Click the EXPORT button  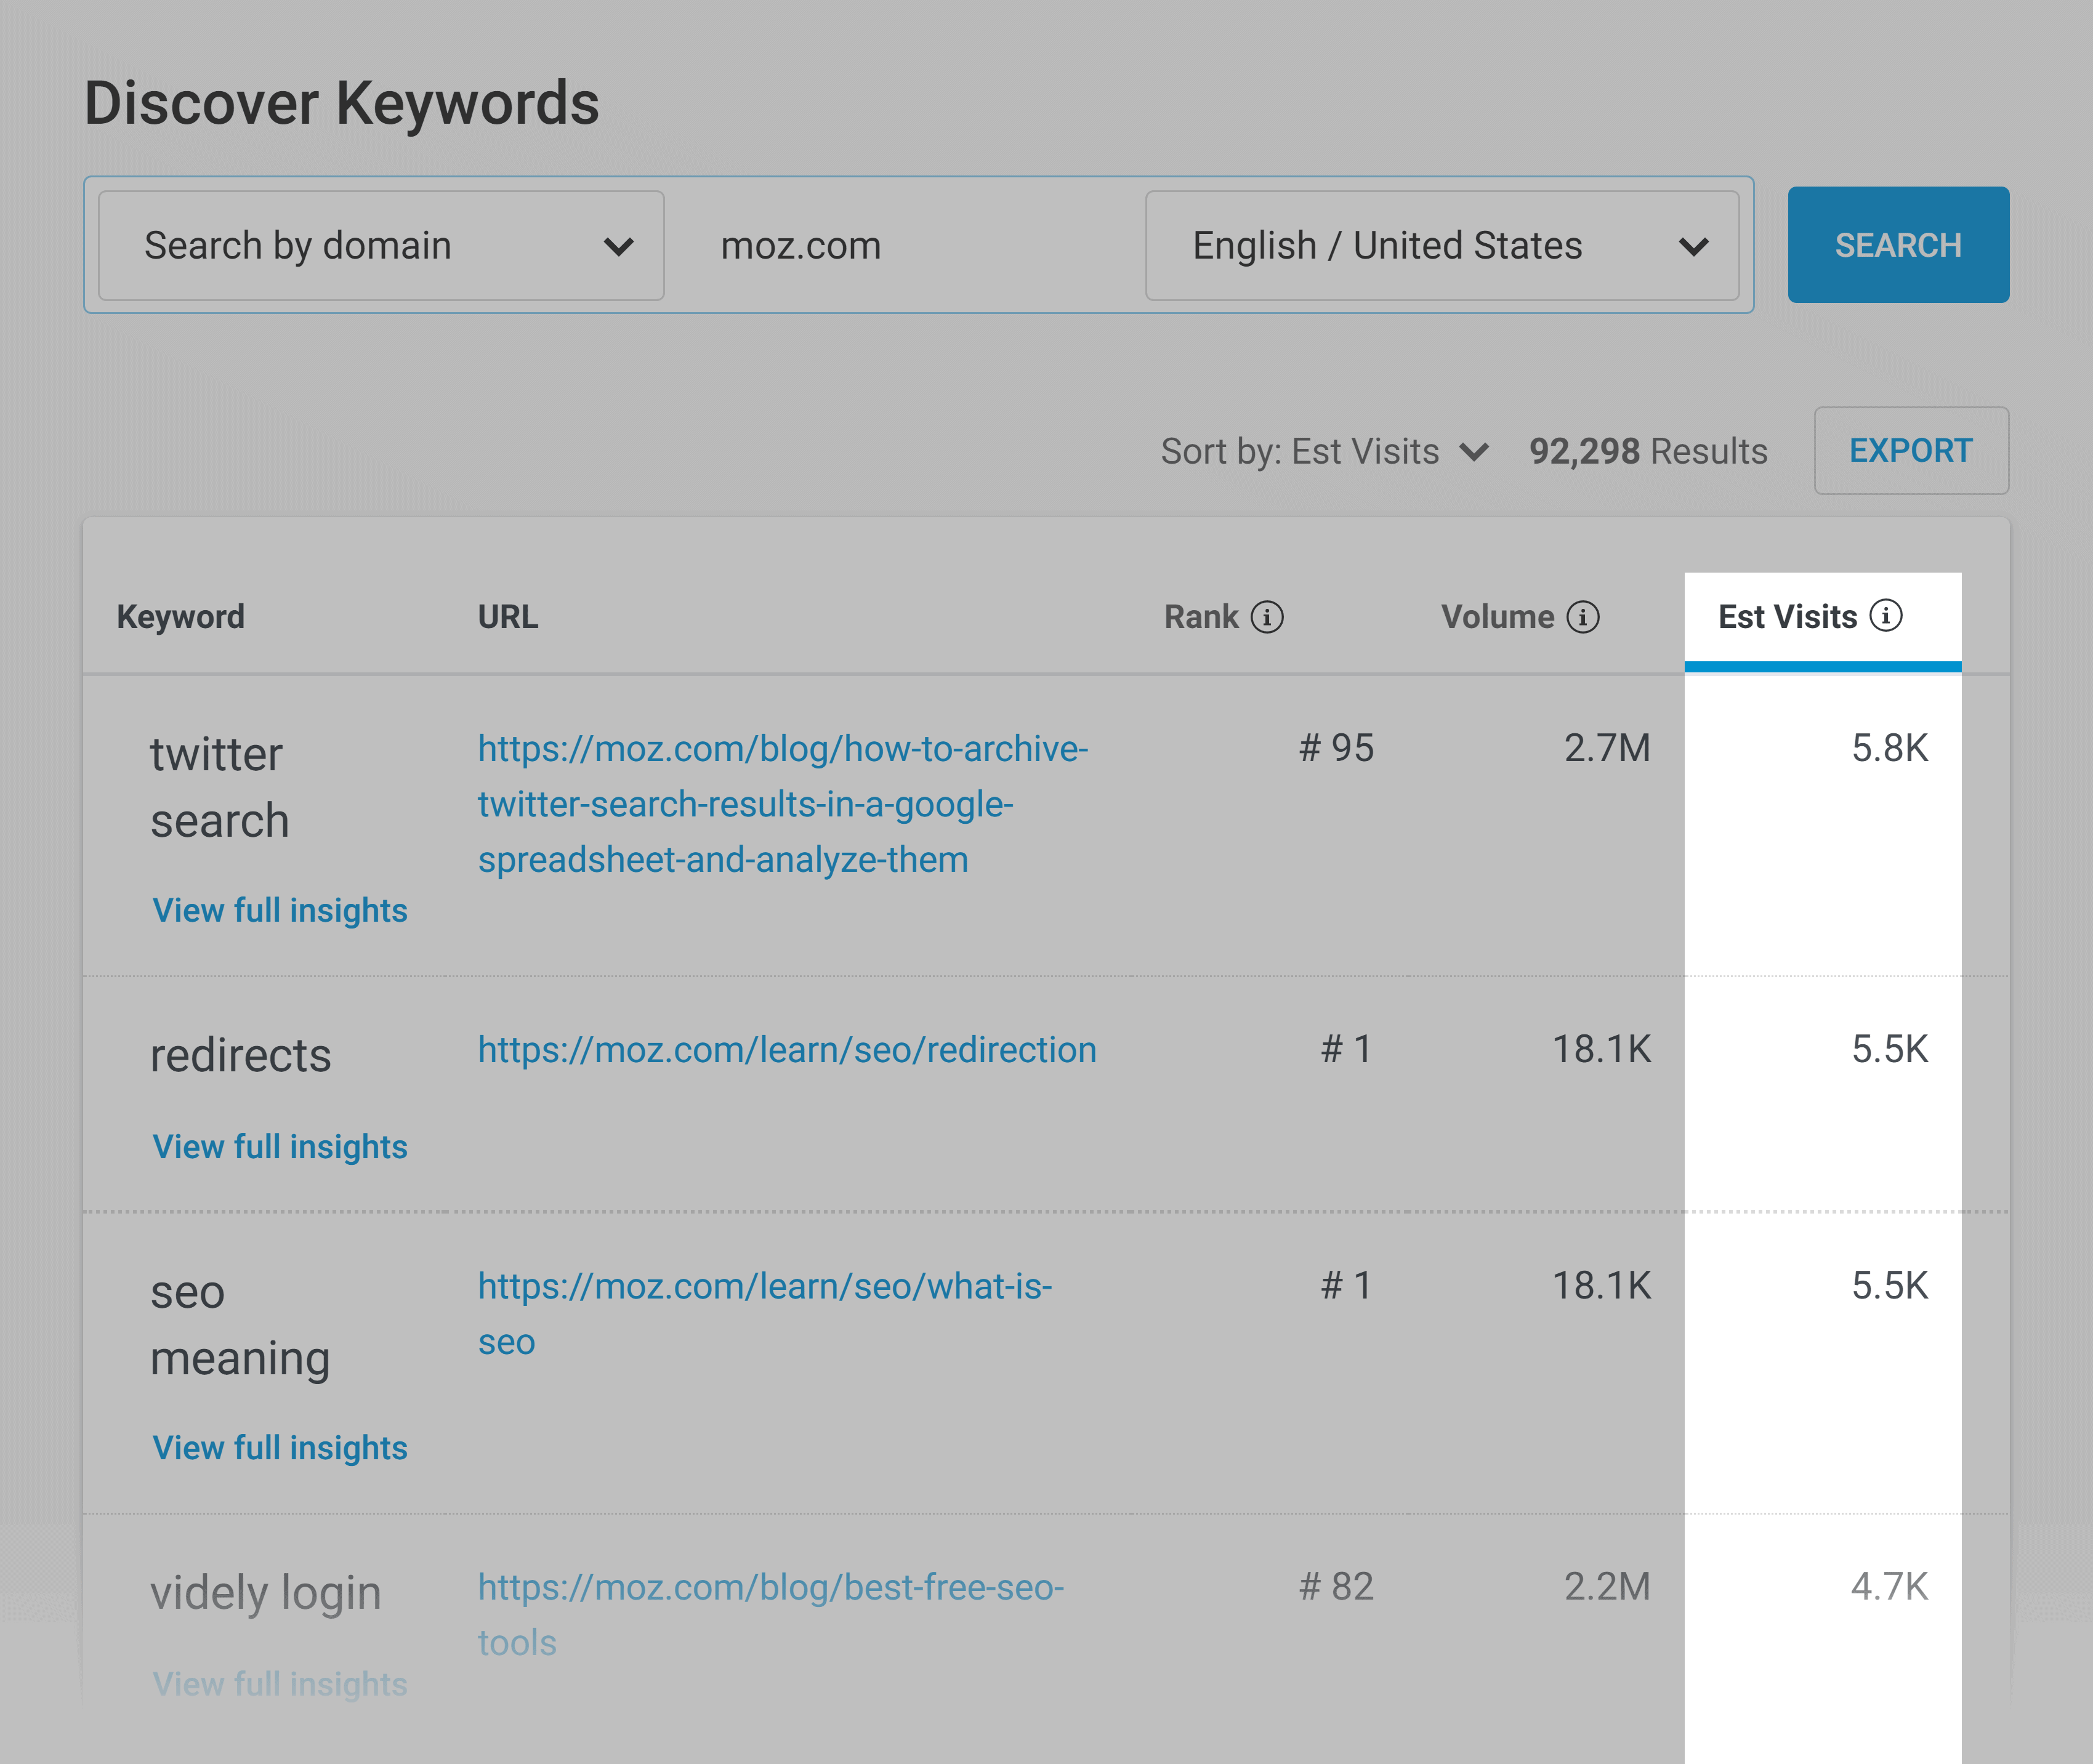tap(1911, 451)
